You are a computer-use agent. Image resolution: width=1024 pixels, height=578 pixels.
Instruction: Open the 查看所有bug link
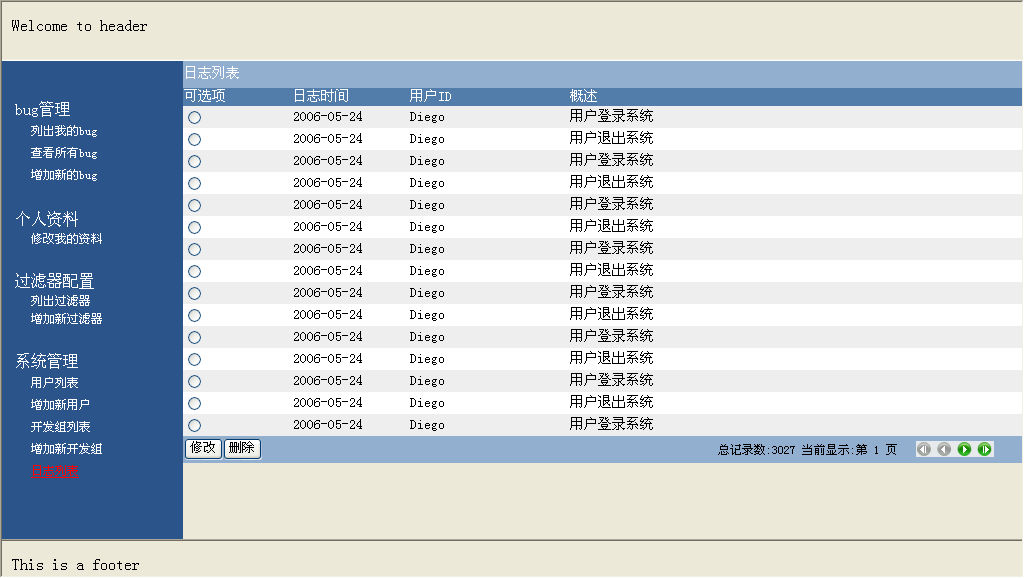pos(64,153)
